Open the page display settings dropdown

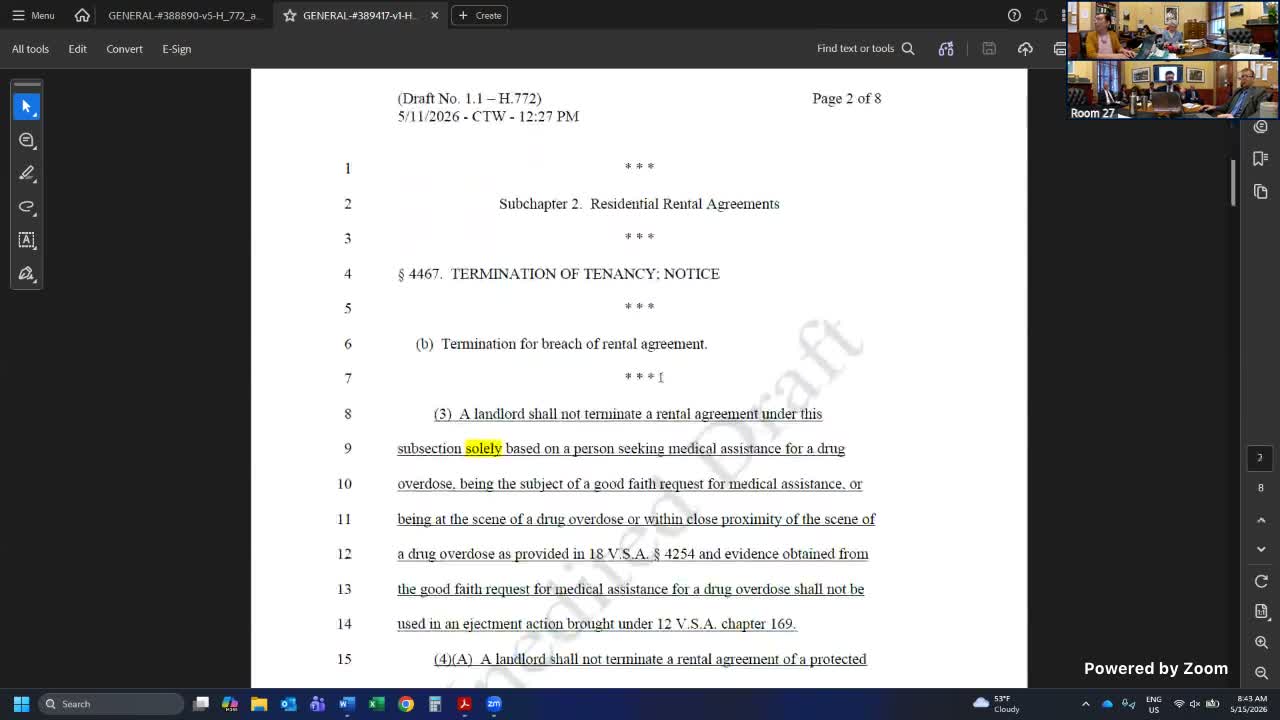(1260, 611)
